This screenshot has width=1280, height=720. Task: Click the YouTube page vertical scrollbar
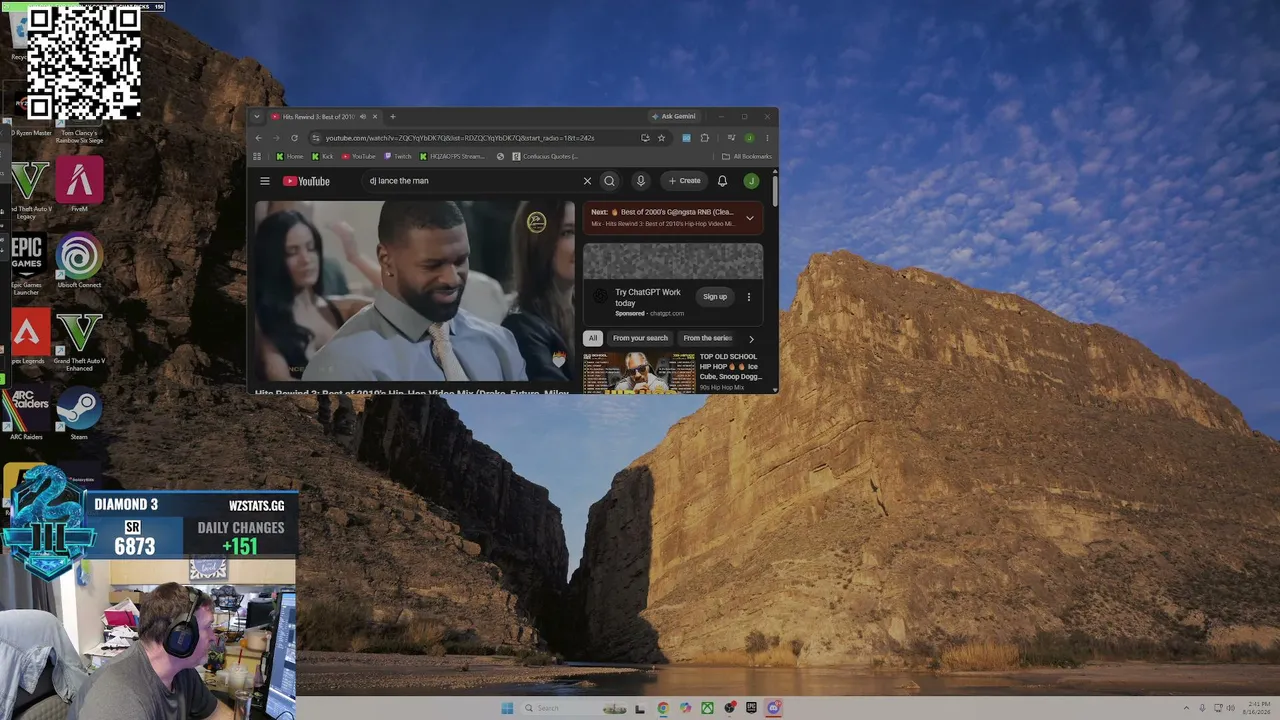point(775,190)
